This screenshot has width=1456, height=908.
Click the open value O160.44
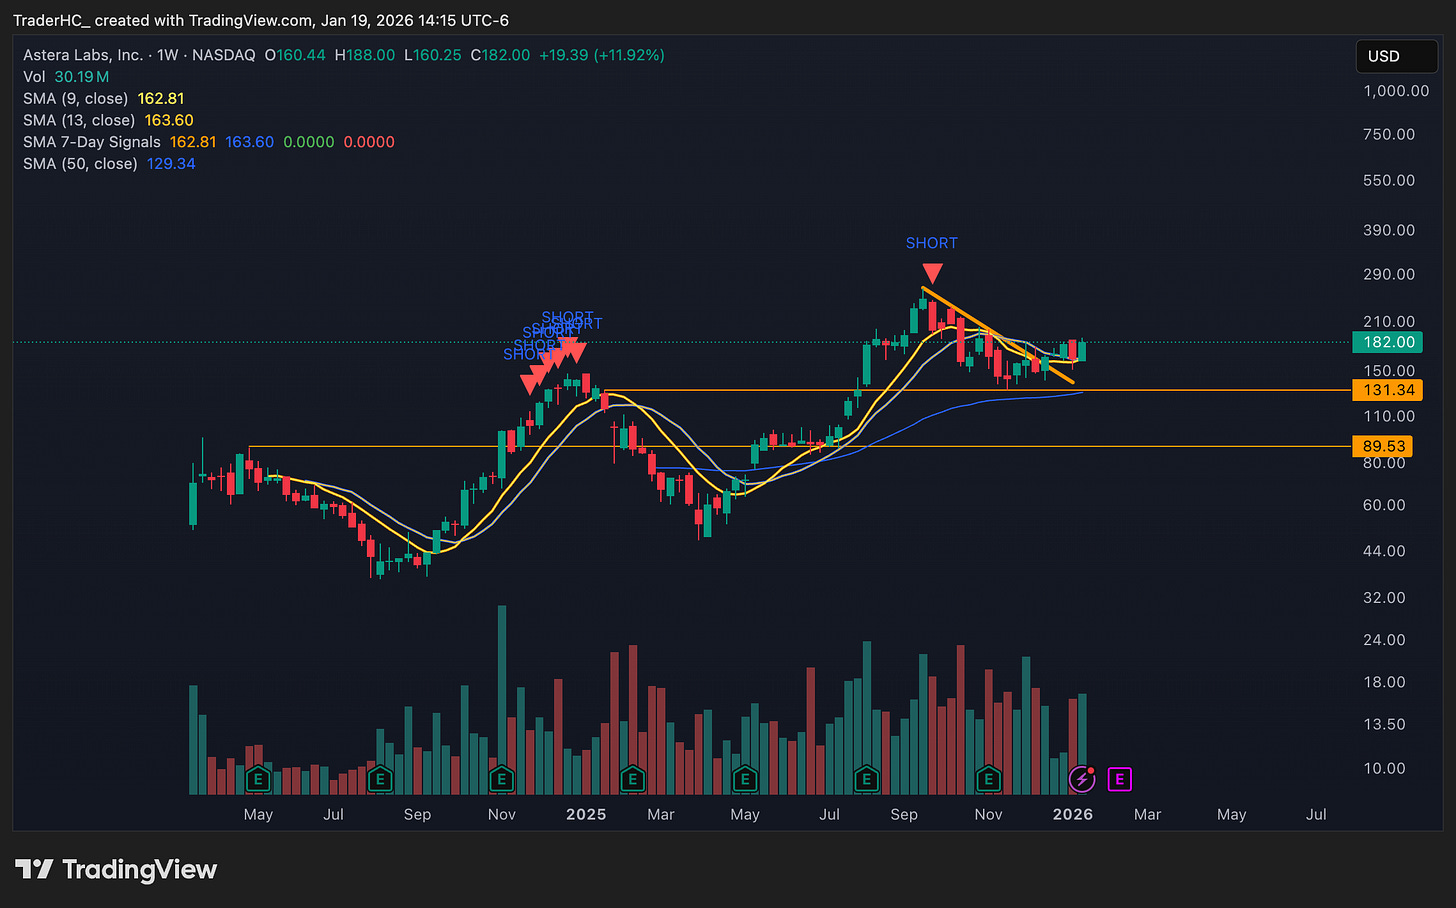[295, 55]
